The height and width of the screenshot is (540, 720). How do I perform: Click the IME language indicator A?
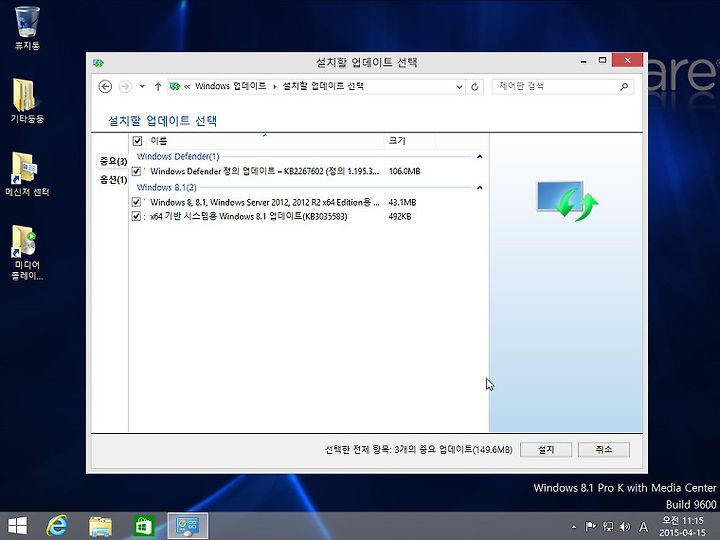point(643,527)
